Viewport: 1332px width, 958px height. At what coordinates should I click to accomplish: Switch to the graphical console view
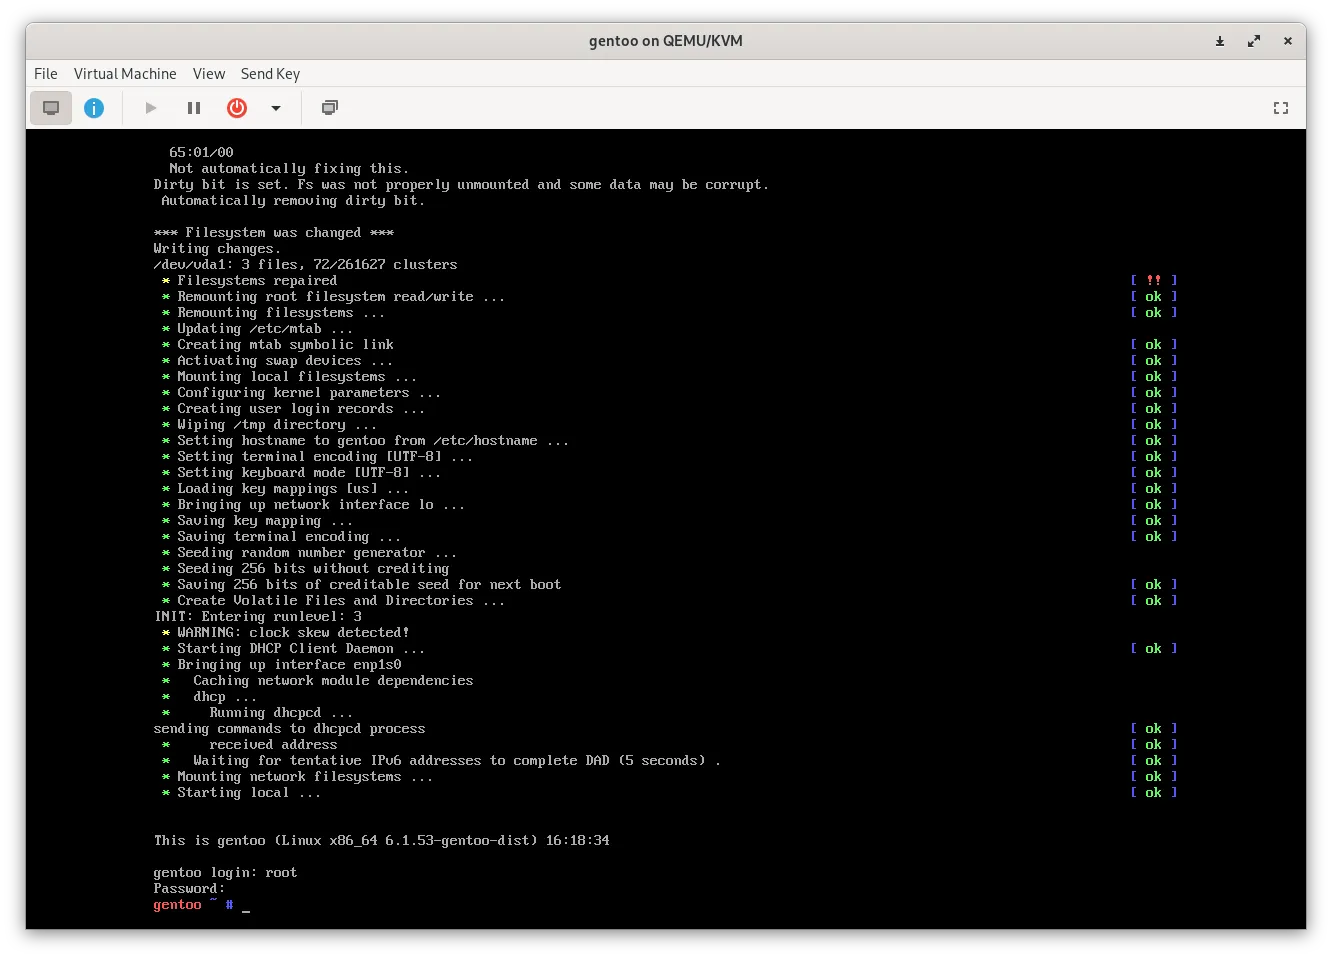(51, 108)
